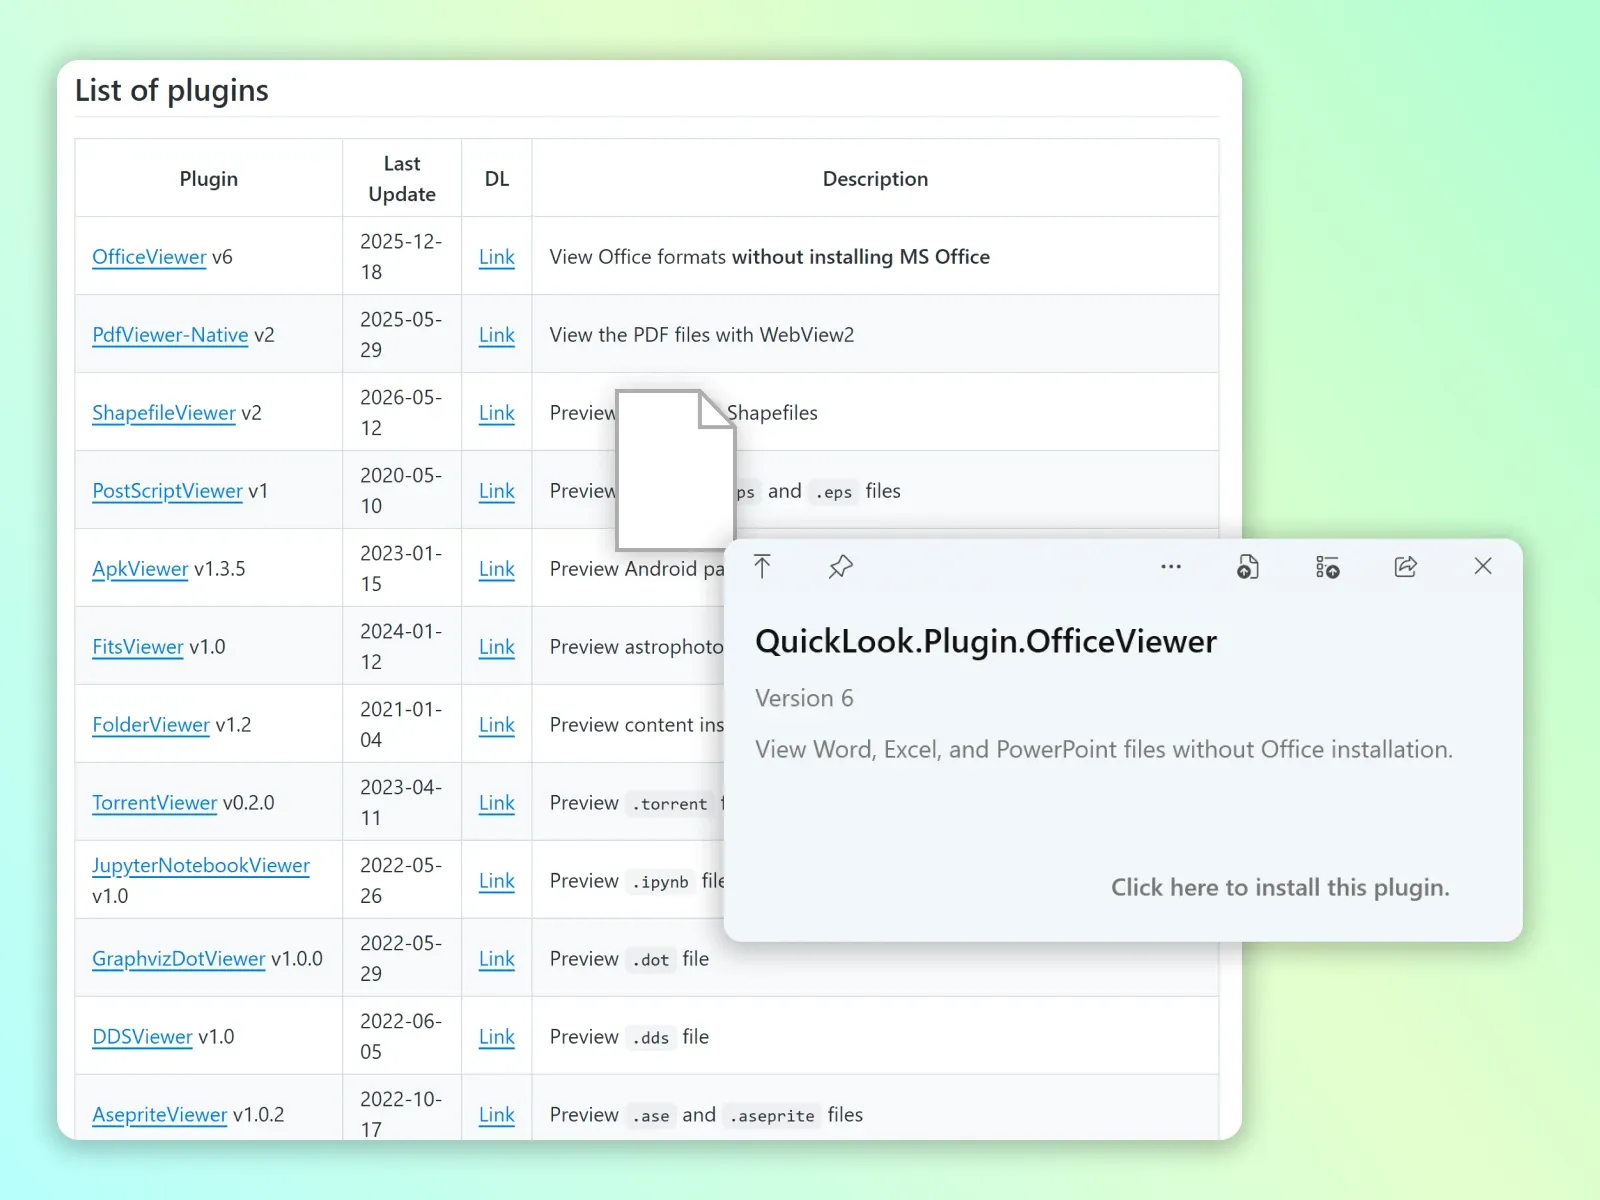The height and width of the screenshot is (1200, 1600).
Task: Follow the download Link in ApkViewer row
Action: coord(497,569)
